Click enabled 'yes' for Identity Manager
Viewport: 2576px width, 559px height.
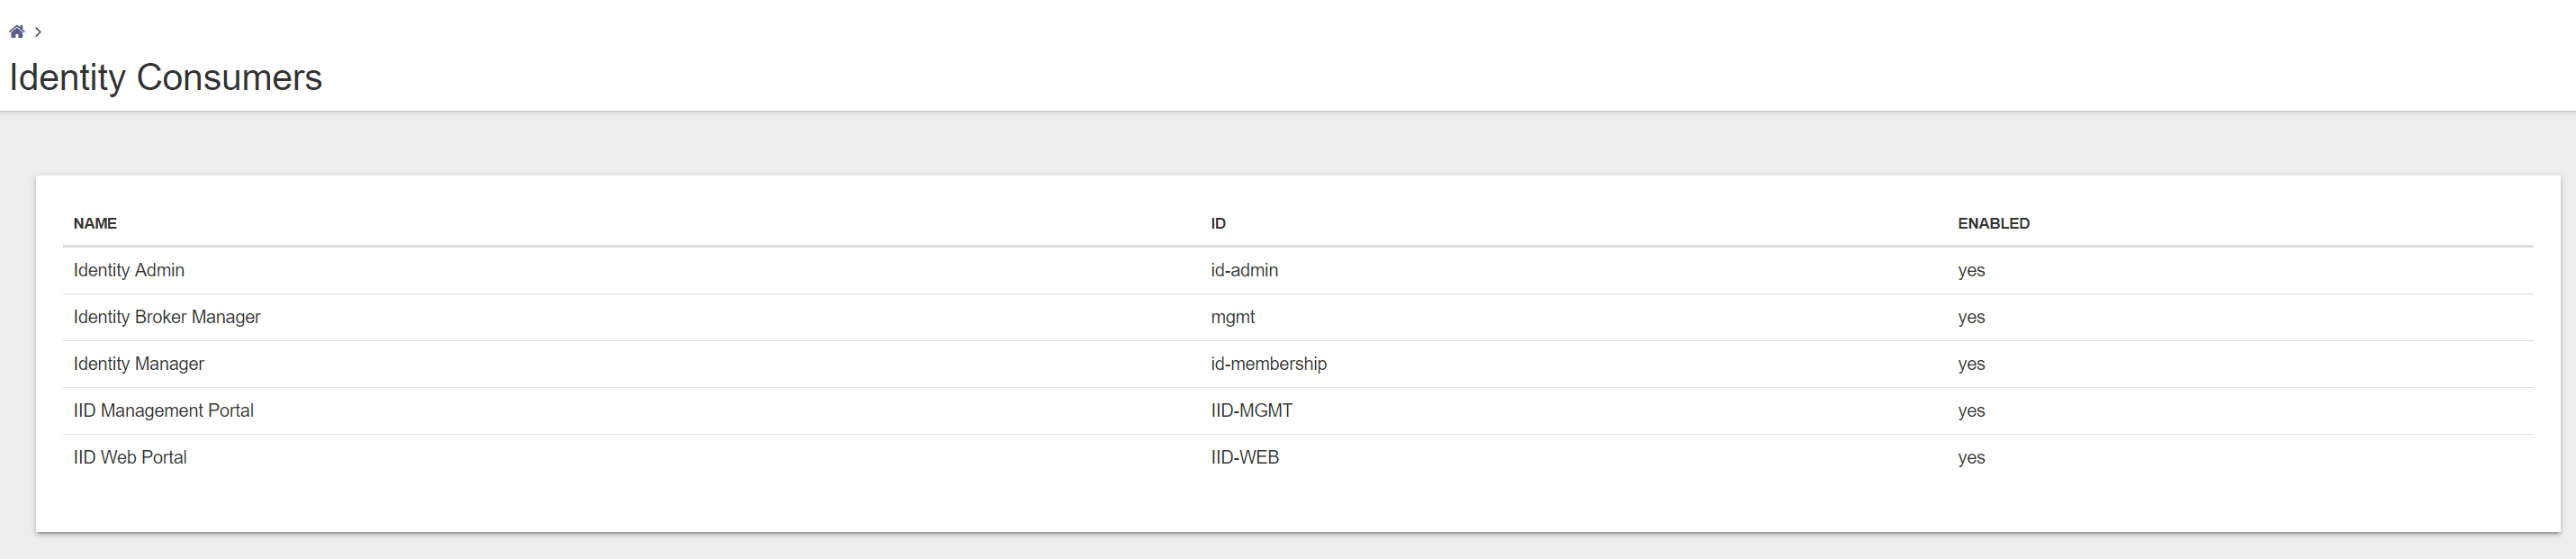coord(1971,364)
